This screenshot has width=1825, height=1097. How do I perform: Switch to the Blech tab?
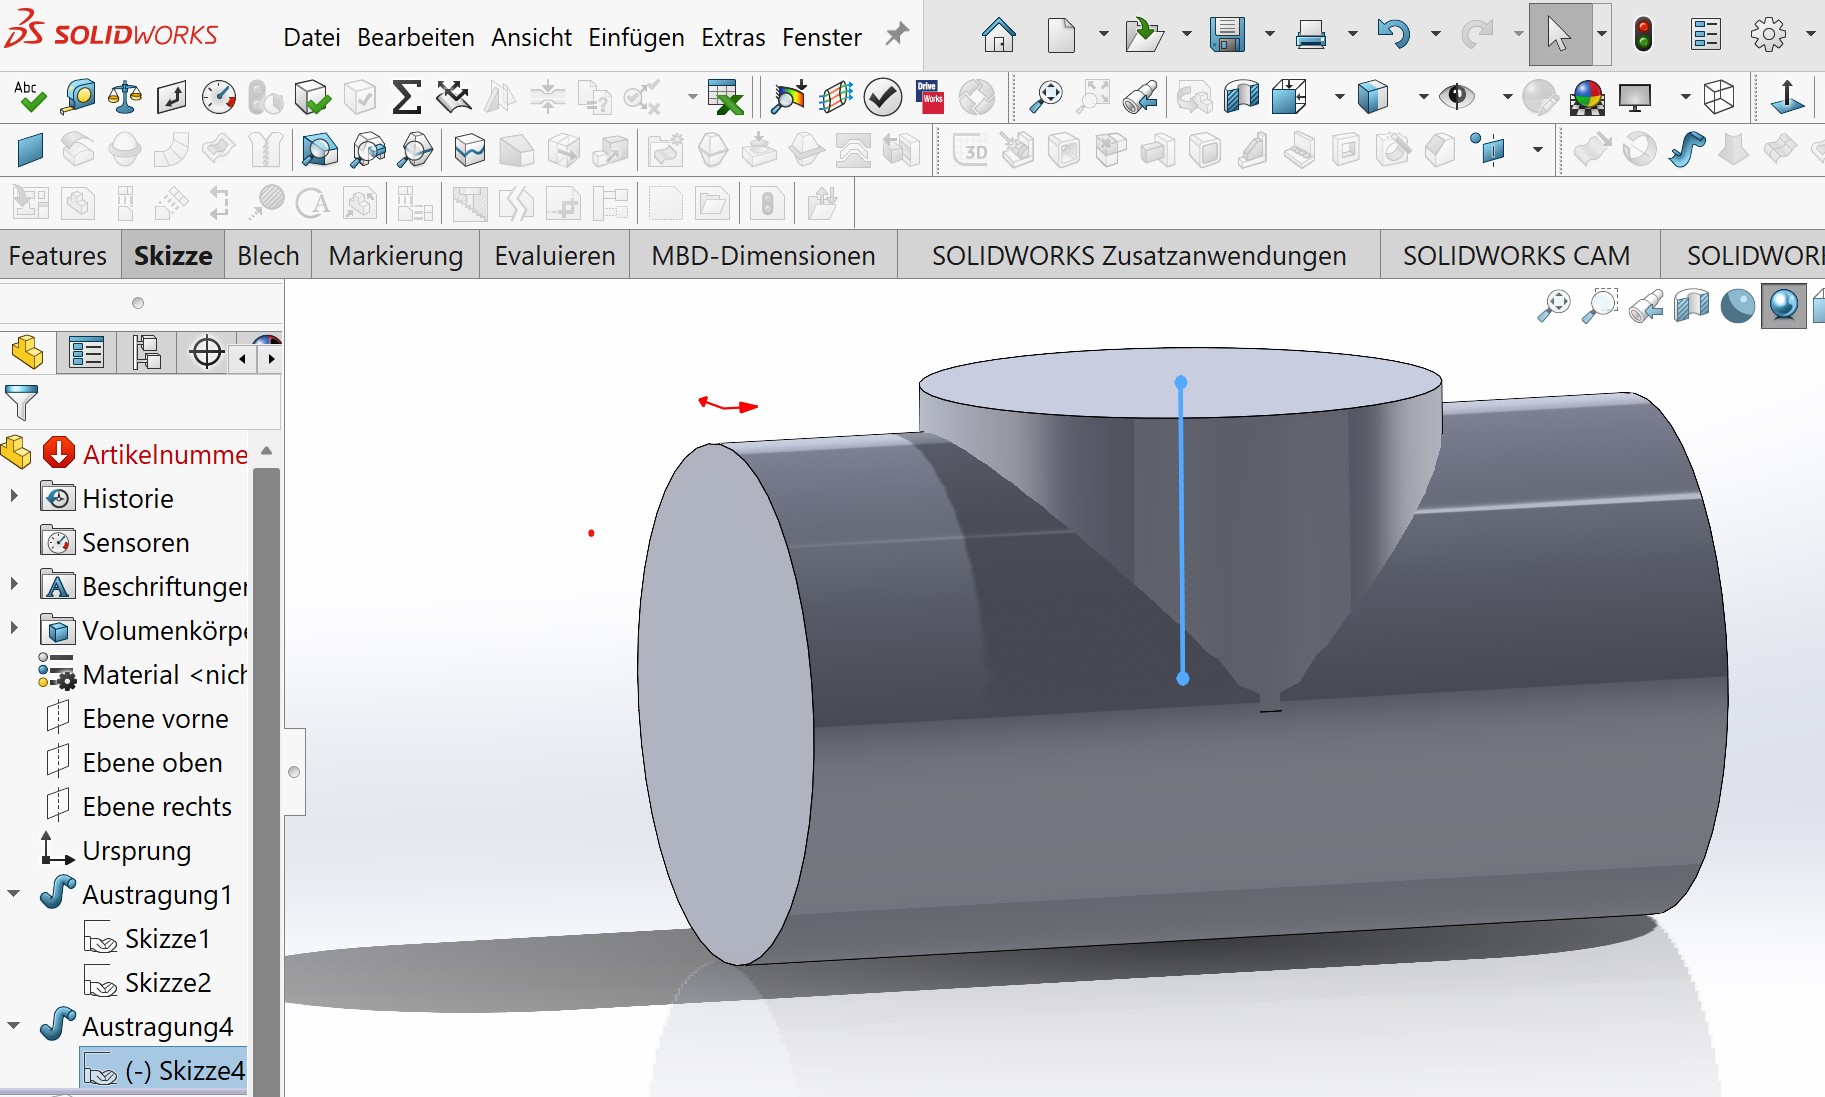[x=268, y=256]
